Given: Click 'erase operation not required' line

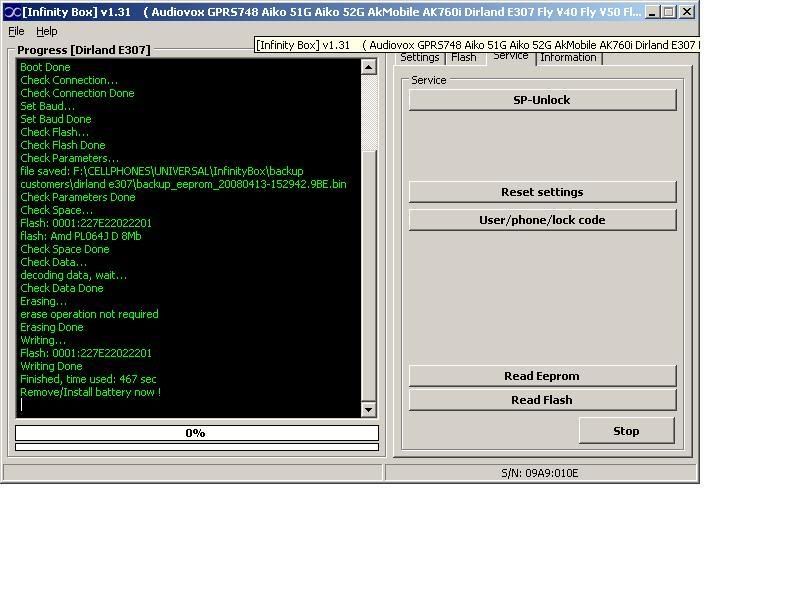Looking at the screenshot, I should 89,314.
